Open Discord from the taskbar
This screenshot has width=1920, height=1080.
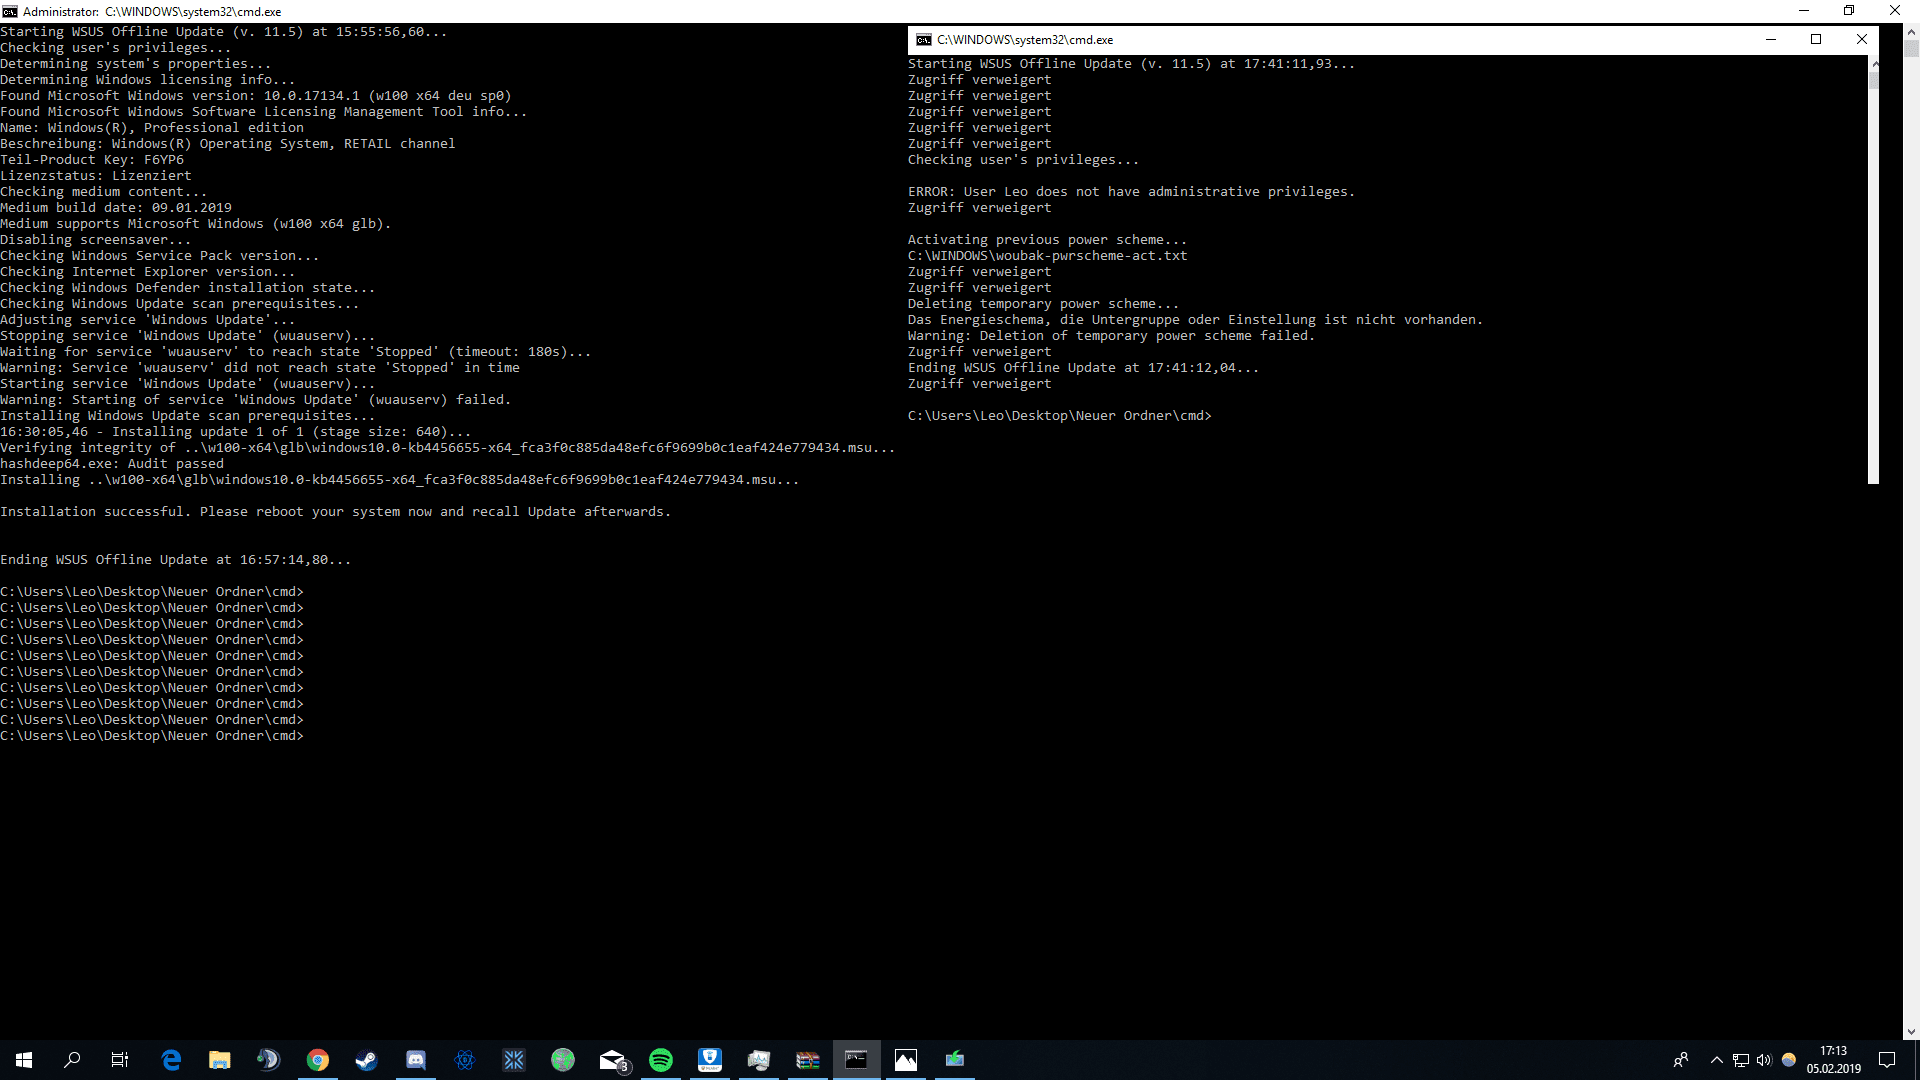(x=416, y=1060)
